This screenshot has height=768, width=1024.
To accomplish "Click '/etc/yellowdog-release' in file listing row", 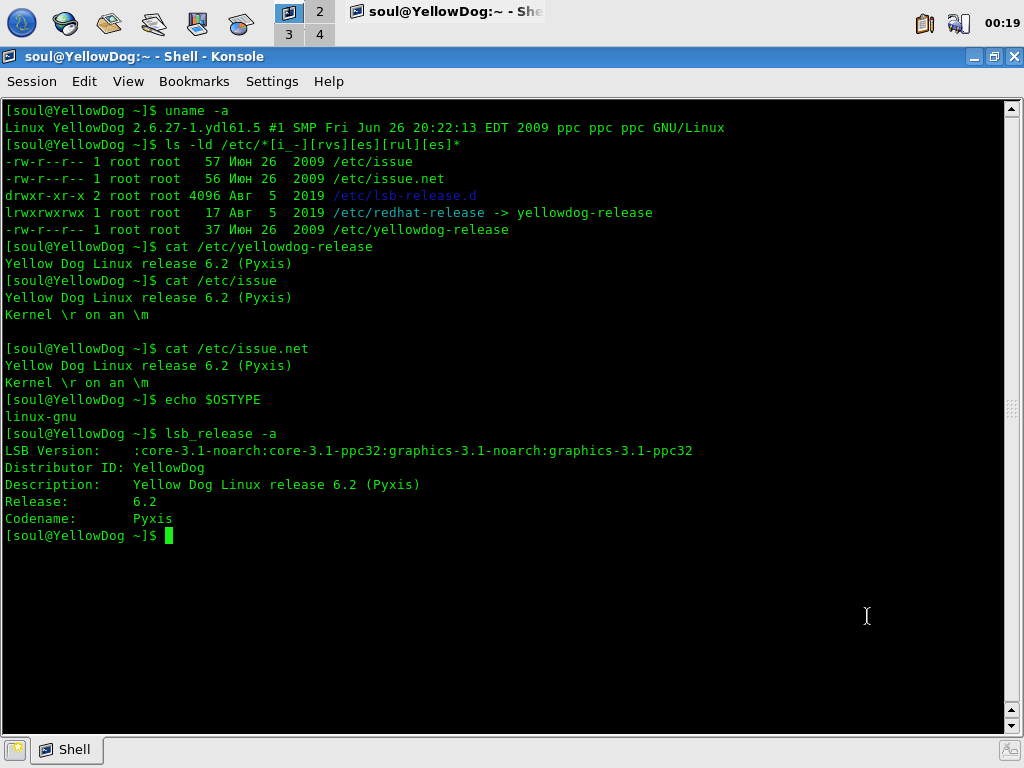I will (421, 230).
